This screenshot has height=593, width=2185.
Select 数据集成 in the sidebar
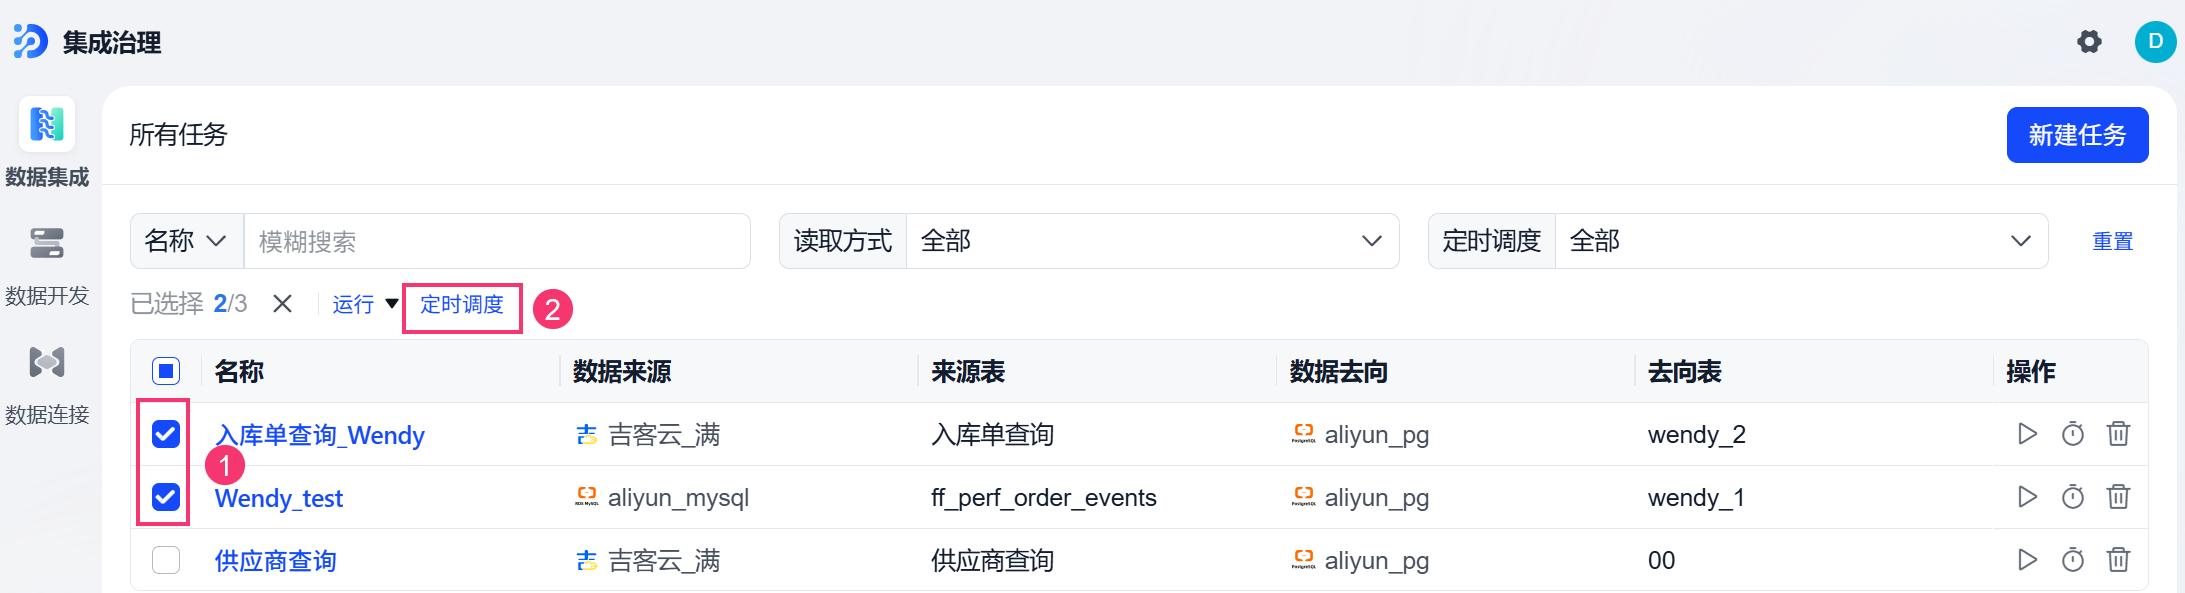tap(47, 143)
